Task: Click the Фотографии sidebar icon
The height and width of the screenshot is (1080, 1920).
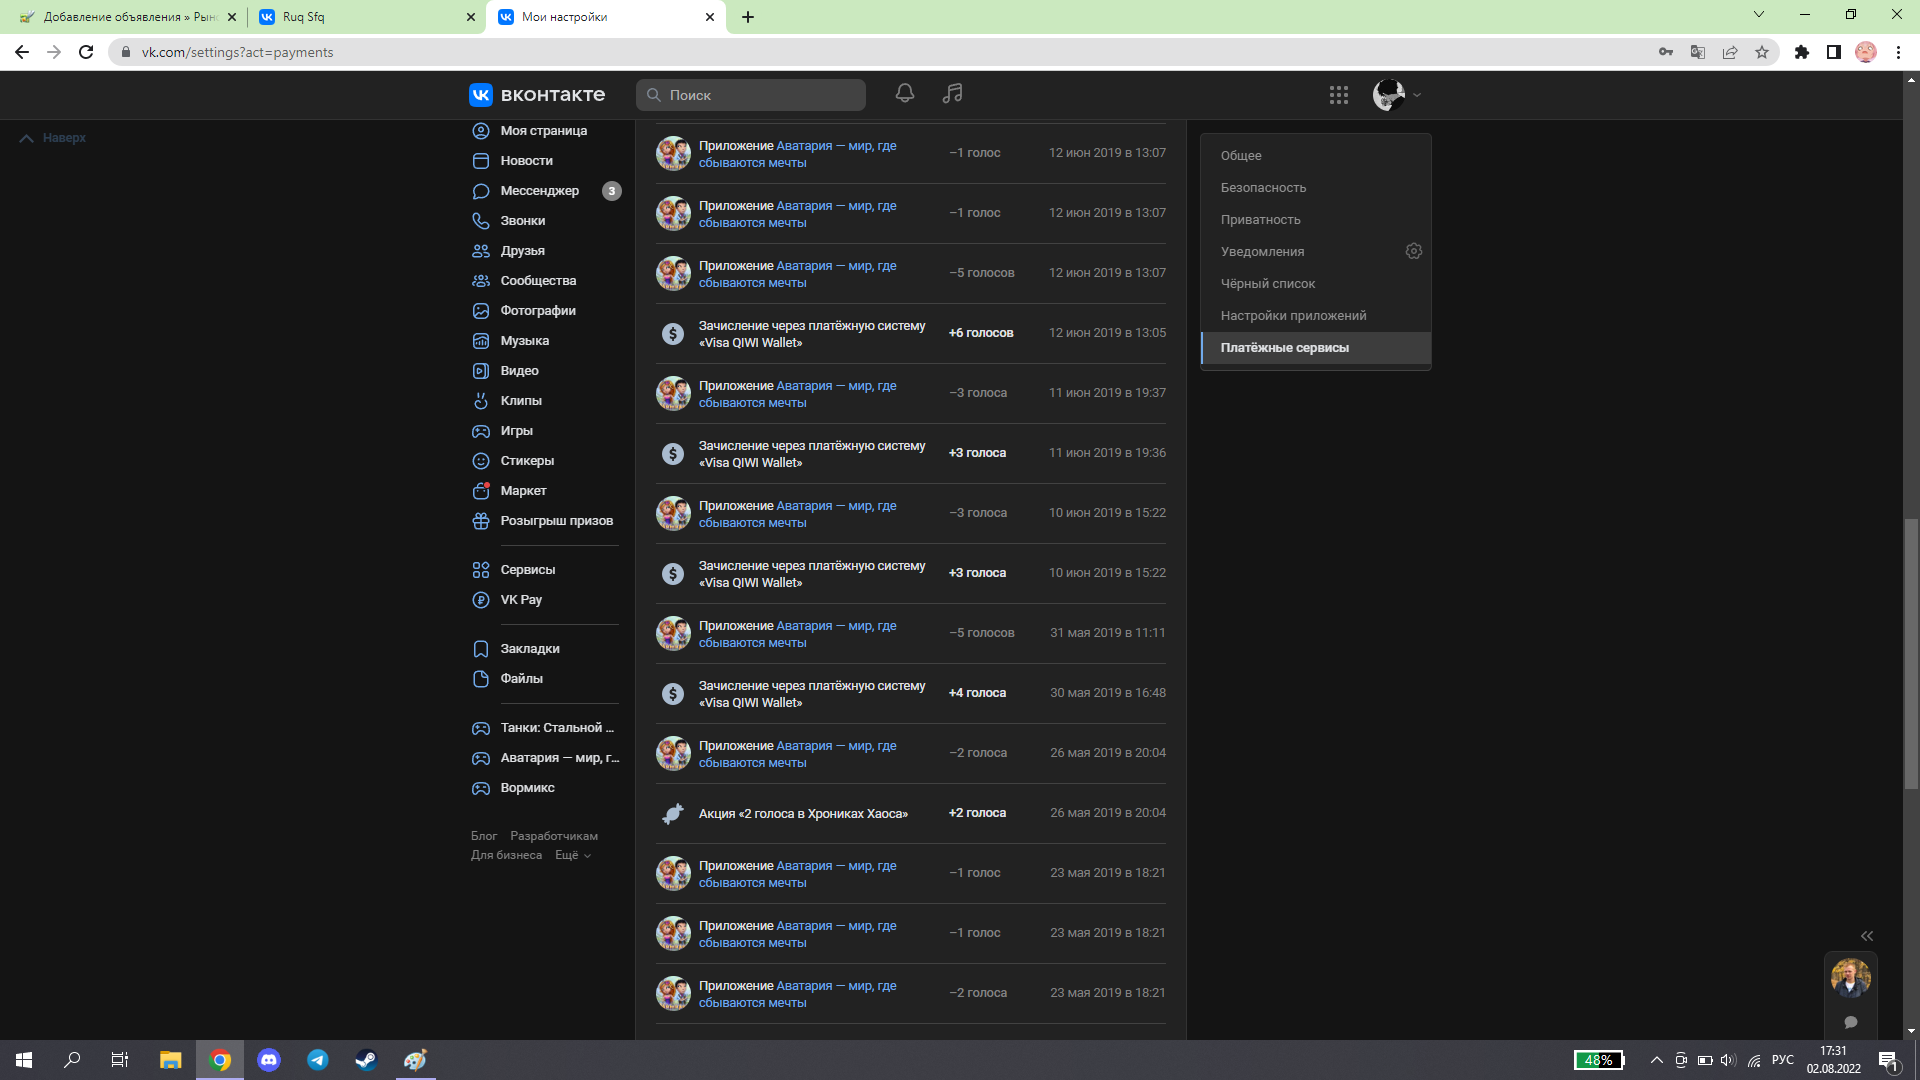Action: point(481,311)
